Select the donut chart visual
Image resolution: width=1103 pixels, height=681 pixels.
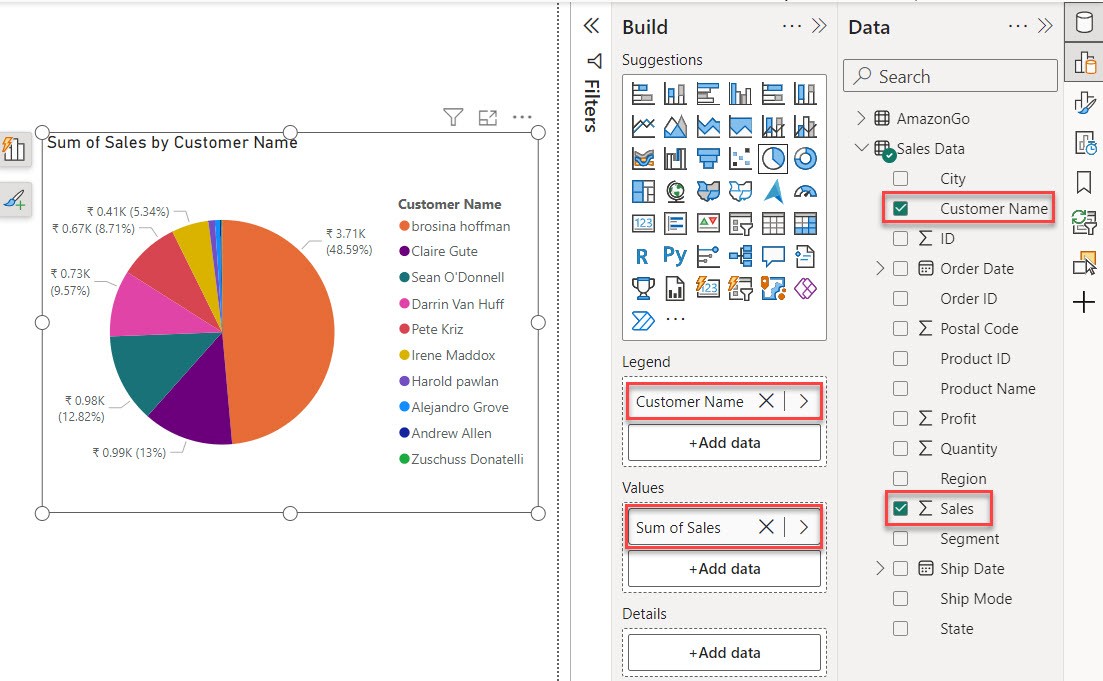coord(803,158)
